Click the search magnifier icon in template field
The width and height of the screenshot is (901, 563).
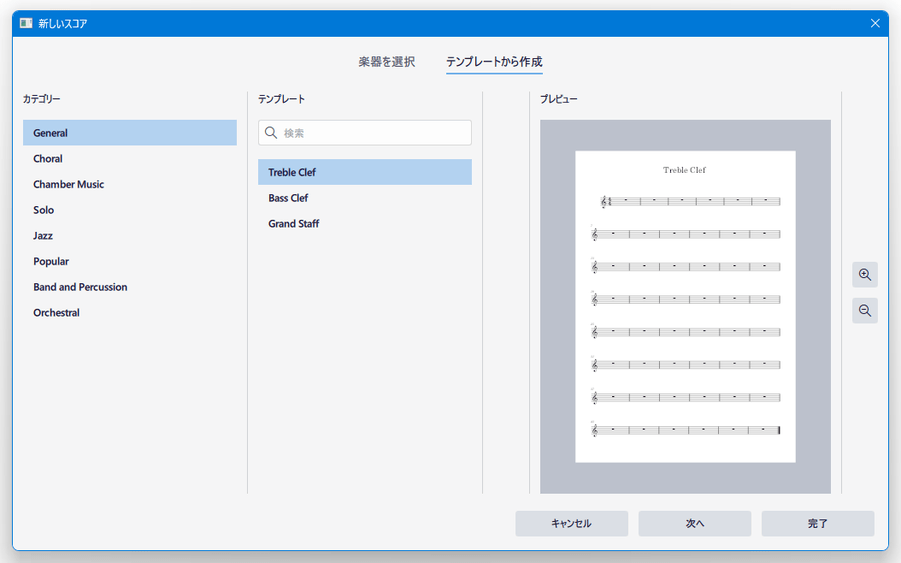click(271, 133)
